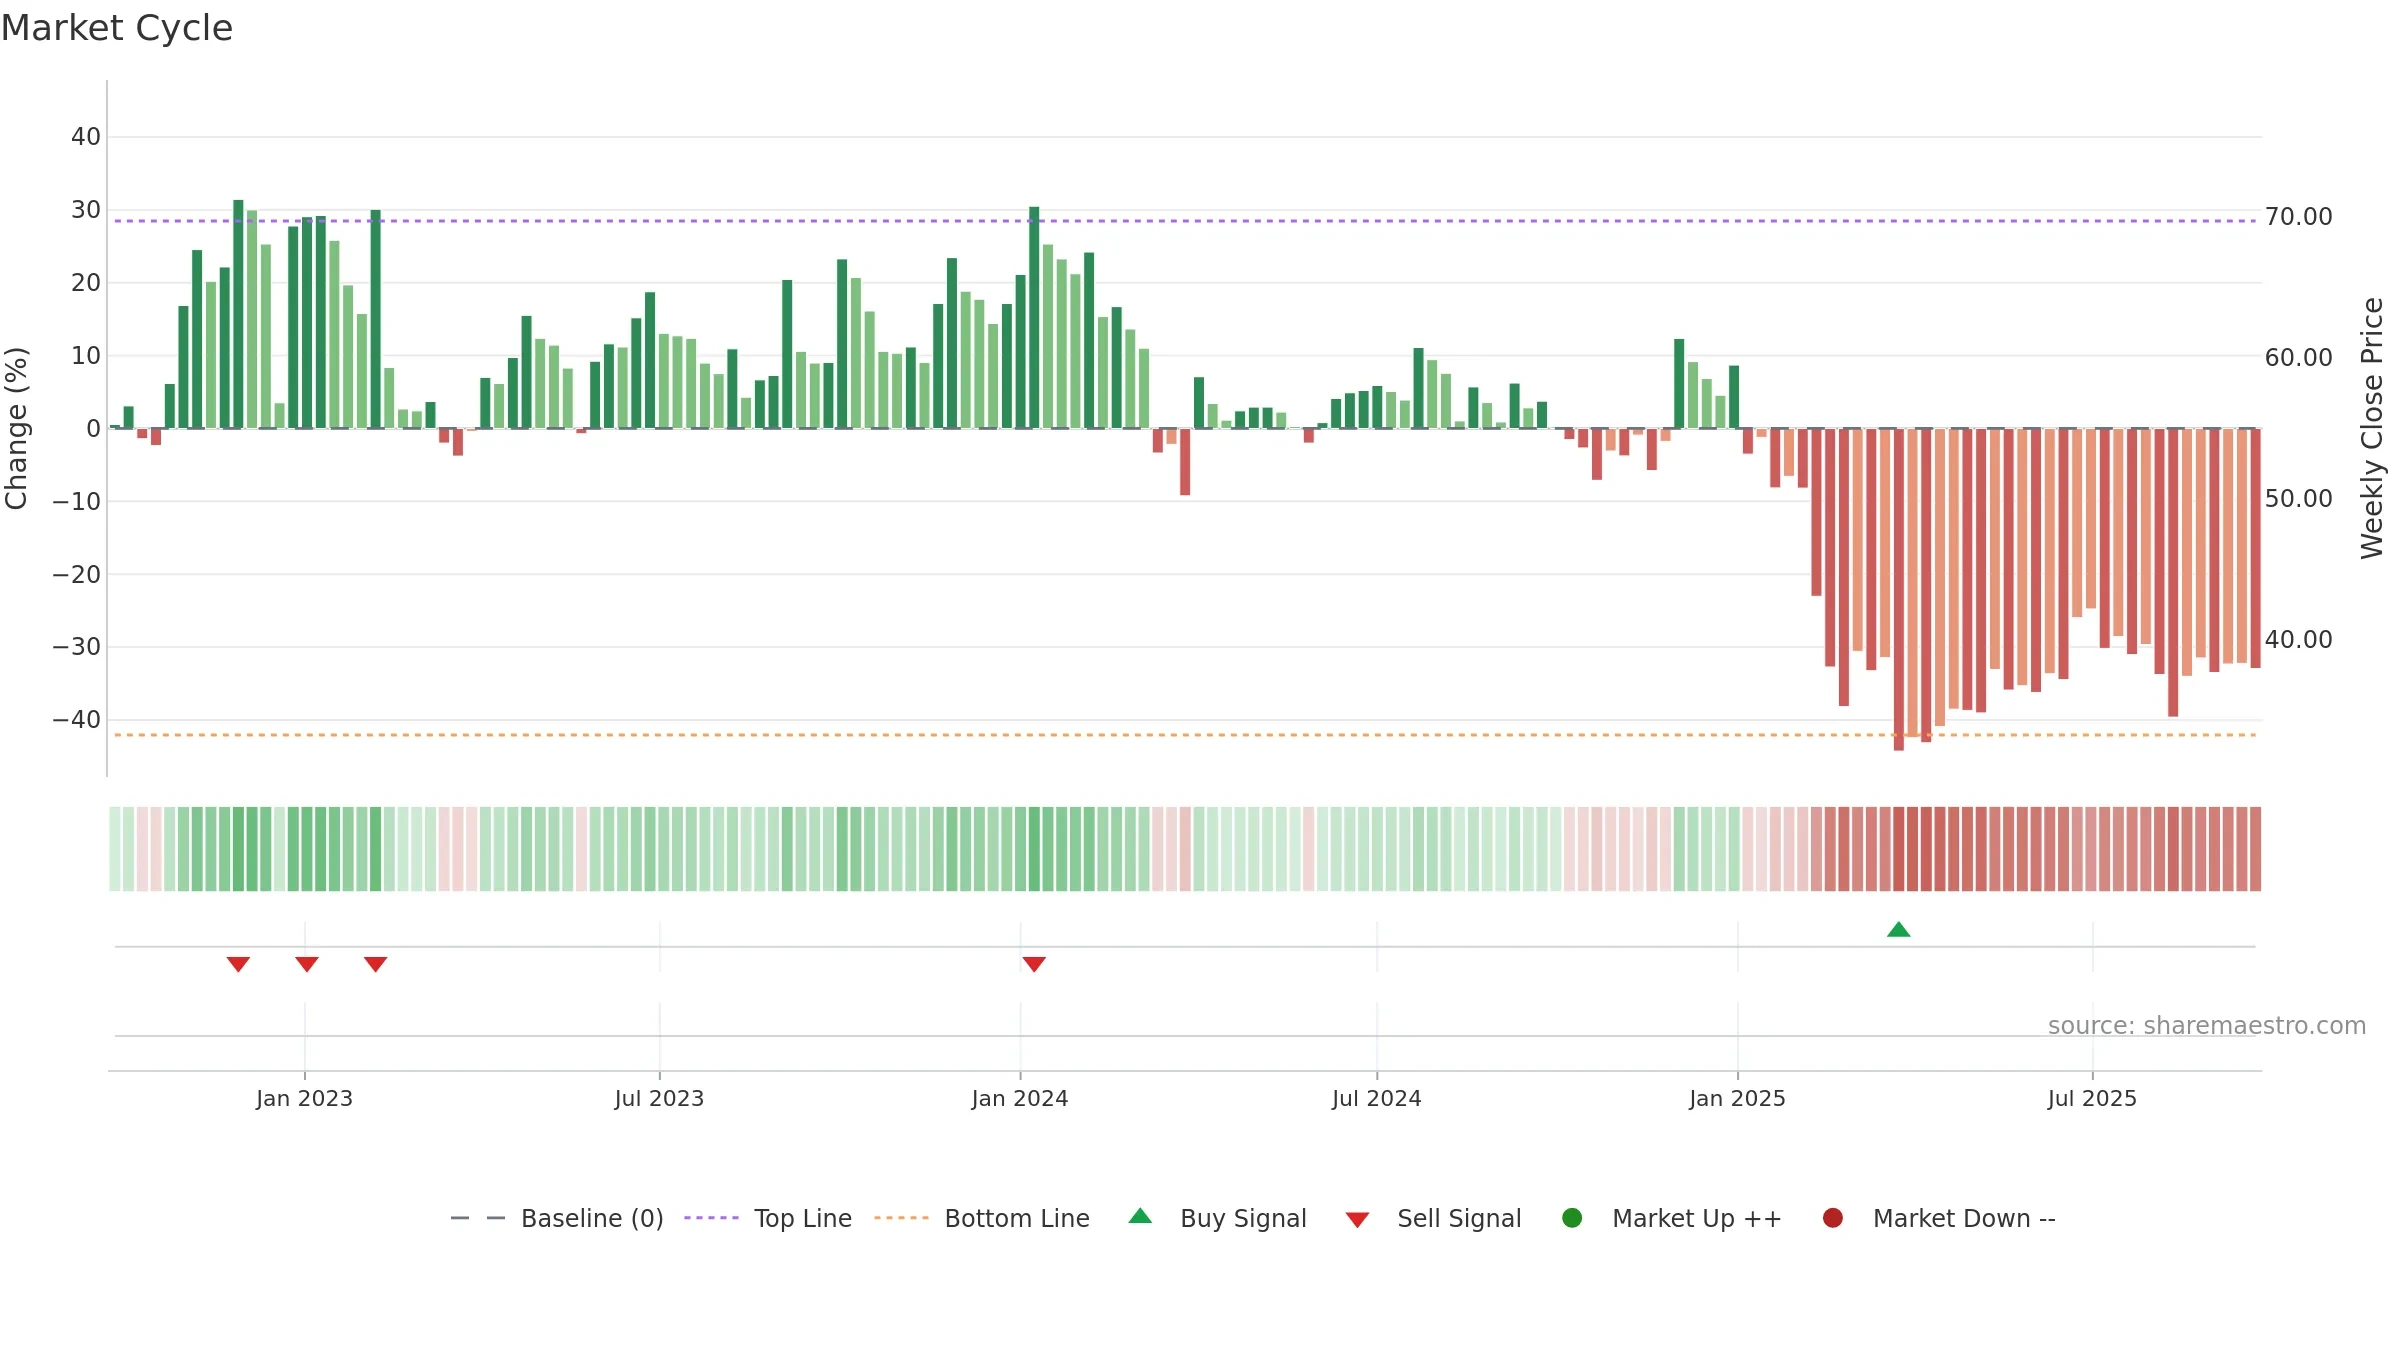Click the Jul 2023 axis label

(x=659, y=1098)
